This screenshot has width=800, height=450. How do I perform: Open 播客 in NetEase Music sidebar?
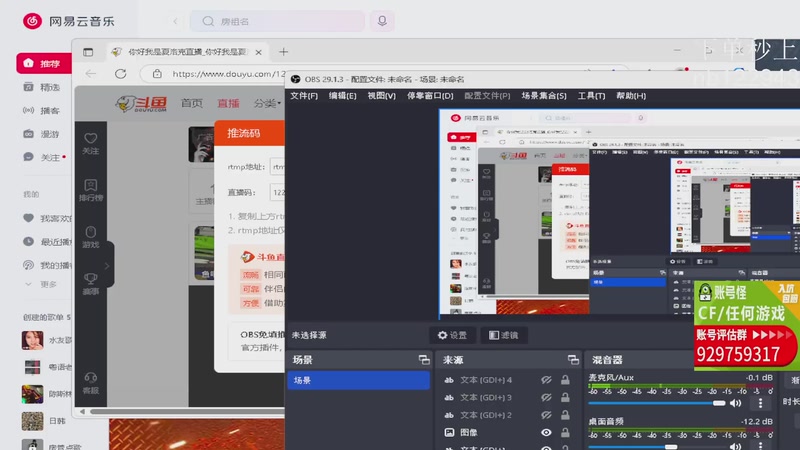44,111
